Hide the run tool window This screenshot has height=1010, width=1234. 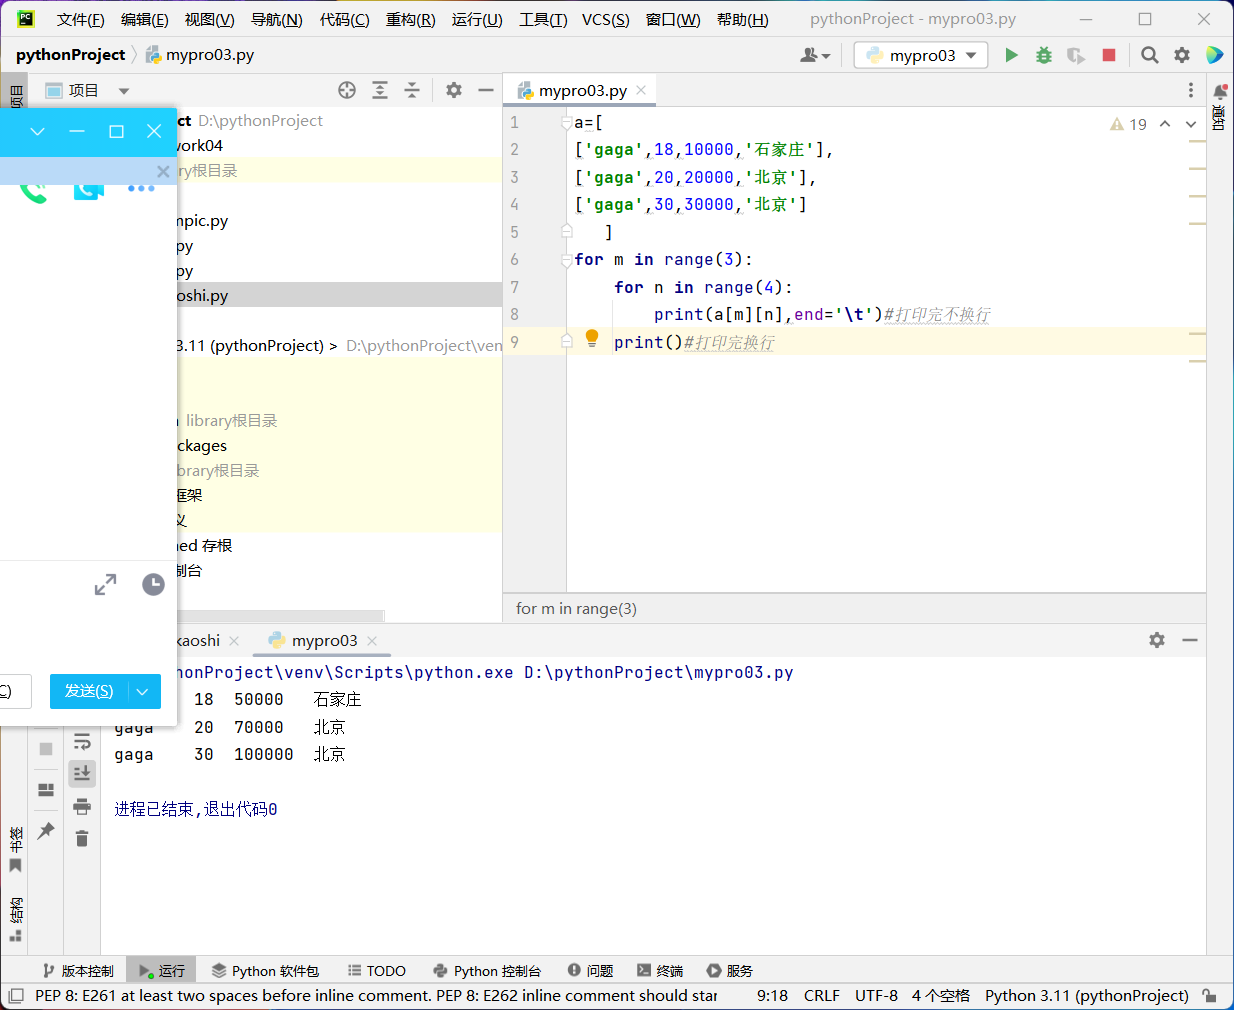(1190, 640)
